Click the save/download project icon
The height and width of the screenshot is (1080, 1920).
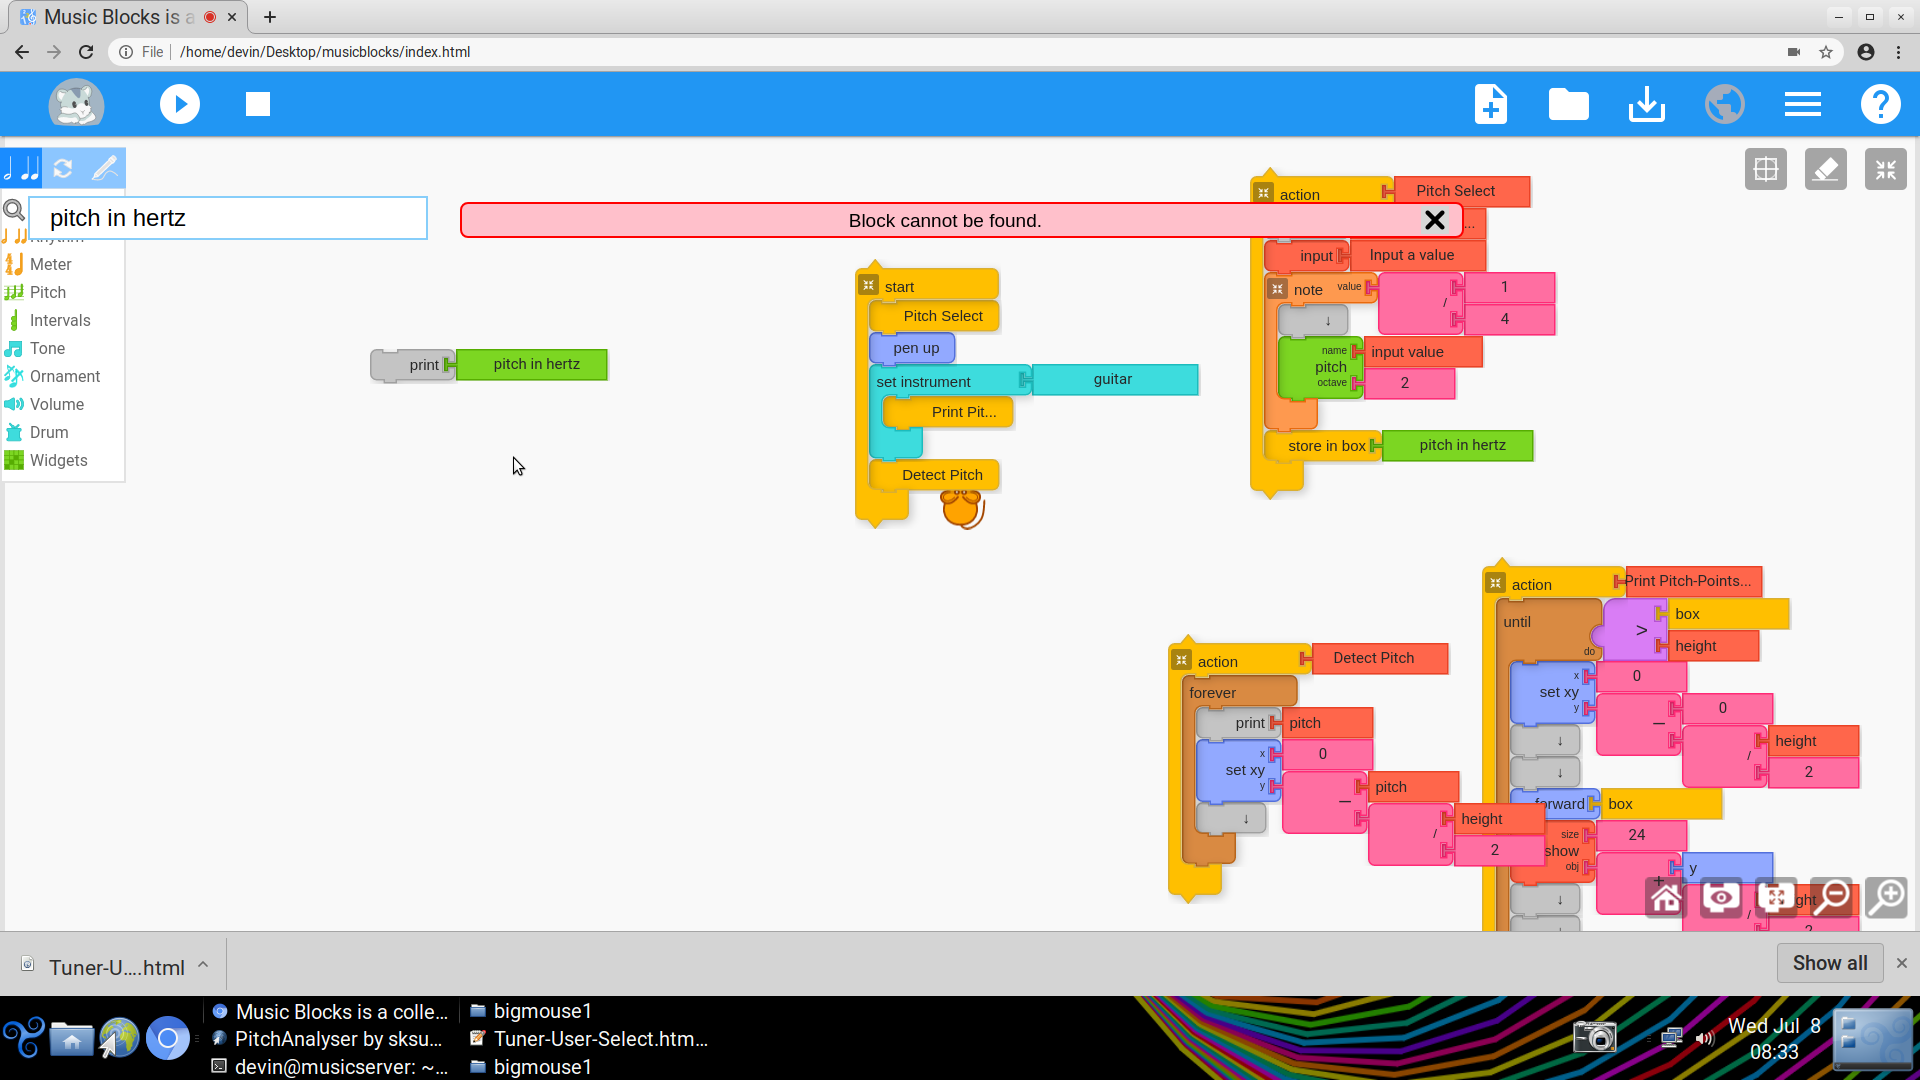[x=1646, y=104]
